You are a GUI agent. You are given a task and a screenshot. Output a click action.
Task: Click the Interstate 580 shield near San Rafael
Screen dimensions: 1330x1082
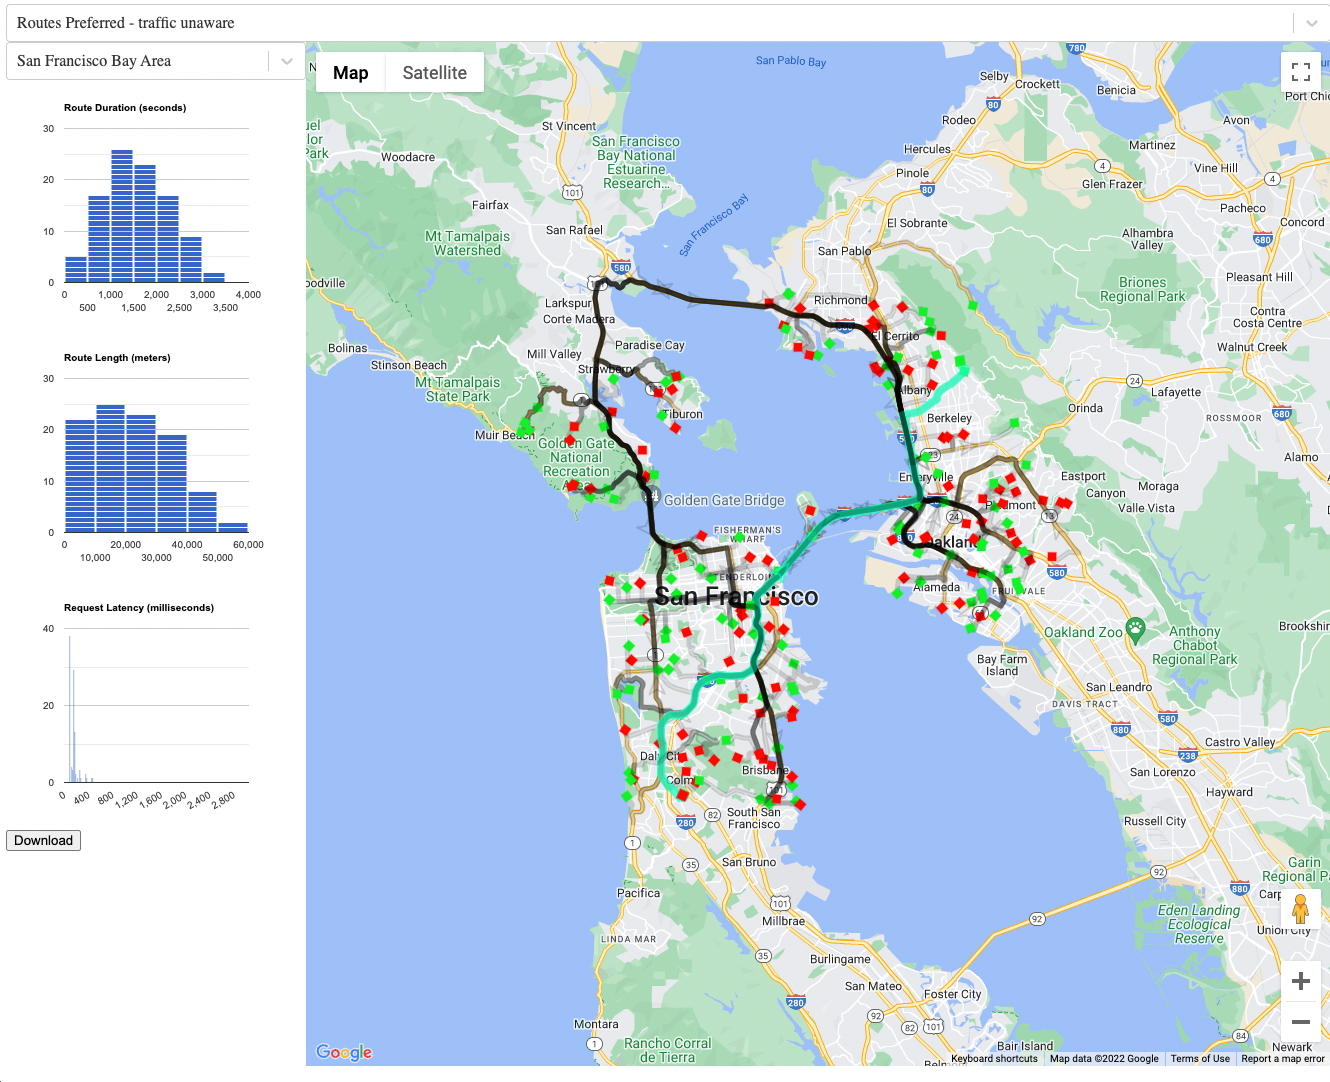(x=621, y=267)
